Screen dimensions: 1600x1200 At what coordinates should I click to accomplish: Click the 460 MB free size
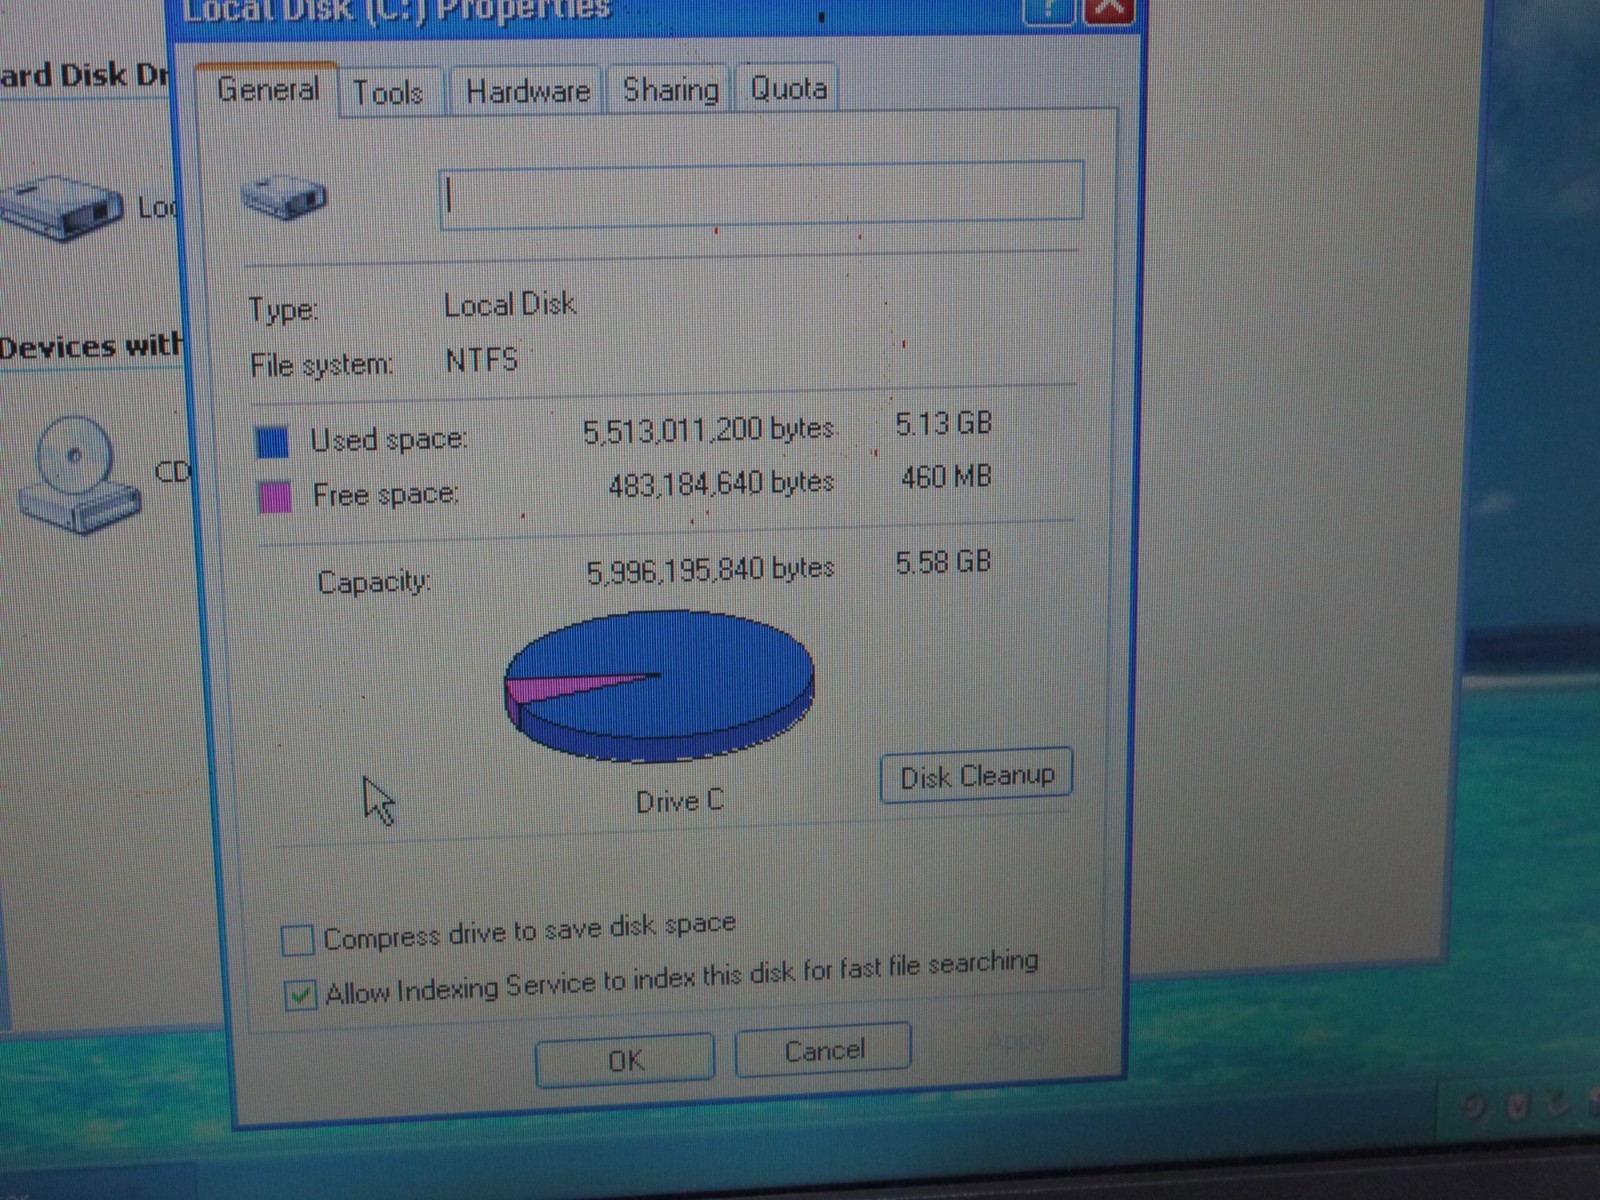point(946,477)
